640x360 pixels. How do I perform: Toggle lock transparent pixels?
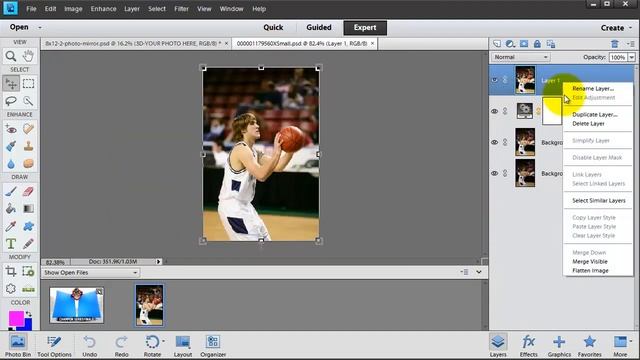551,44
